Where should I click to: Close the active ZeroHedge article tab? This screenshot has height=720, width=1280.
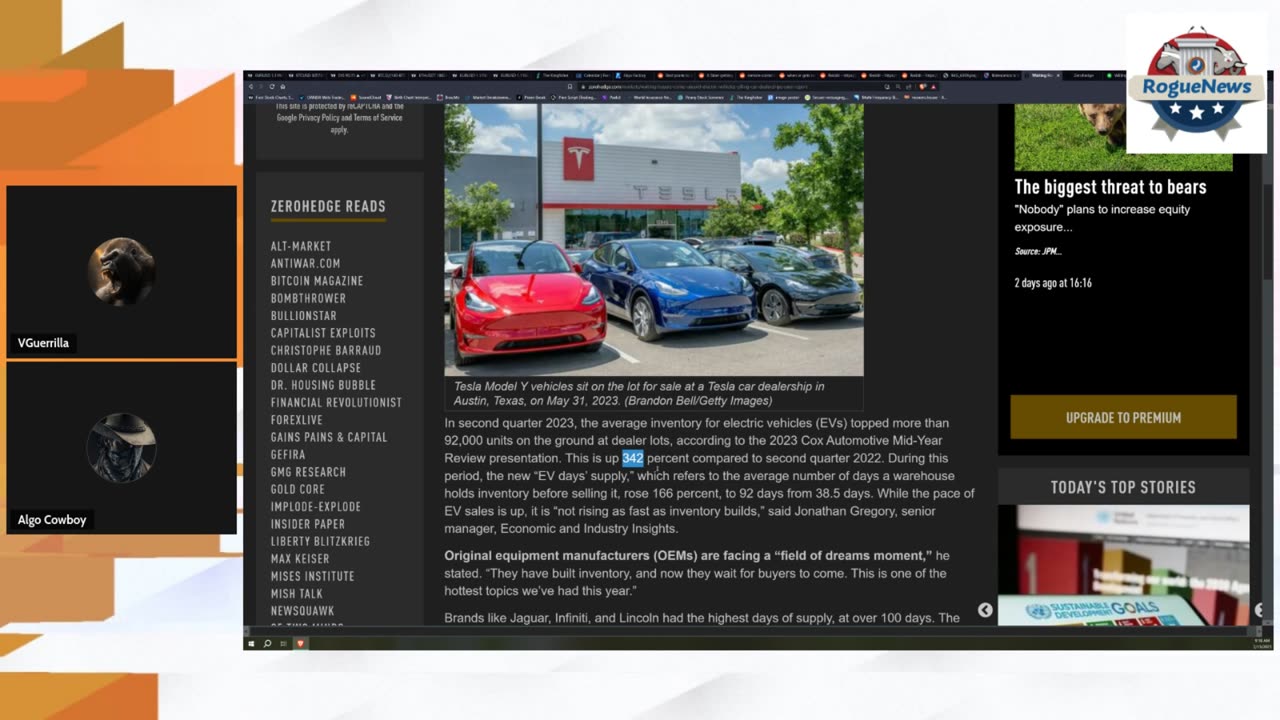coord(1058,75)
